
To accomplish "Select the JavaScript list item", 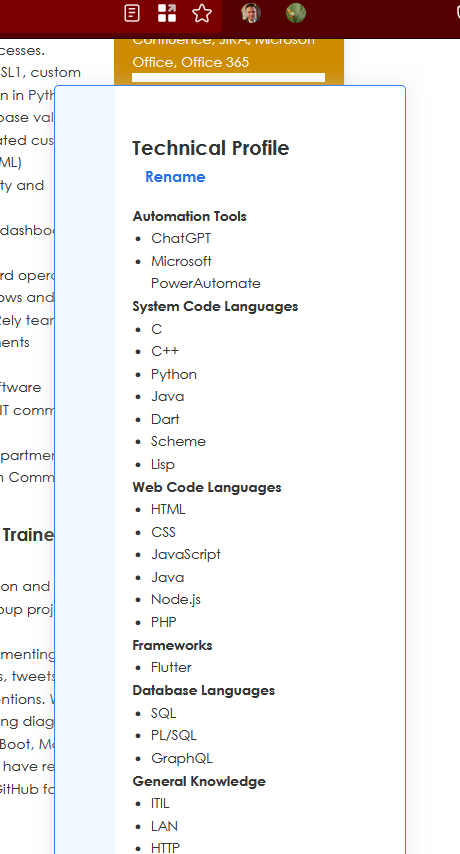I will [x=186, y=554].
